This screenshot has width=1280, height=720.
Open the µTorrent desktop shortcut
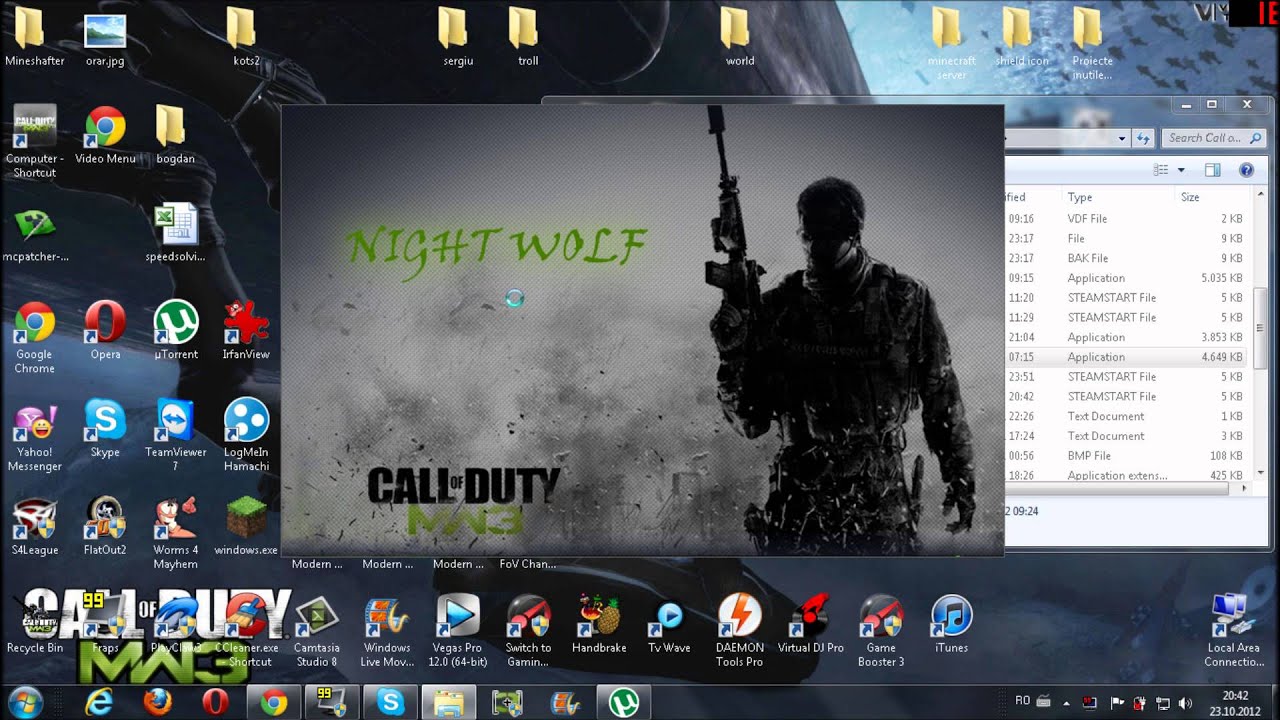(176, 331)
